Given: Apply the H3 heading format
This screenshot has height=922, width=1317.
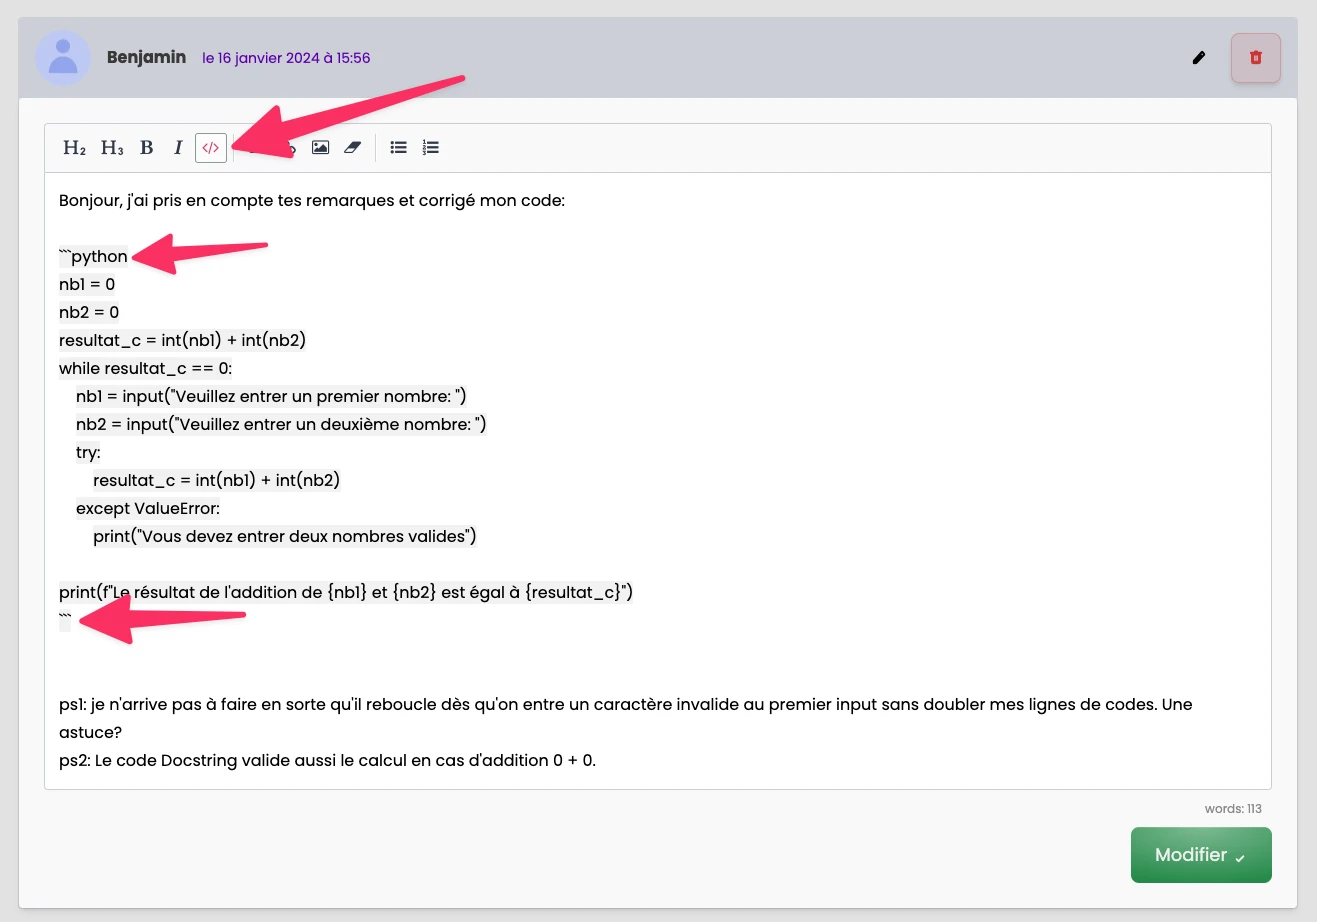Looking at the screenshot, I should (x=112, y=148).
